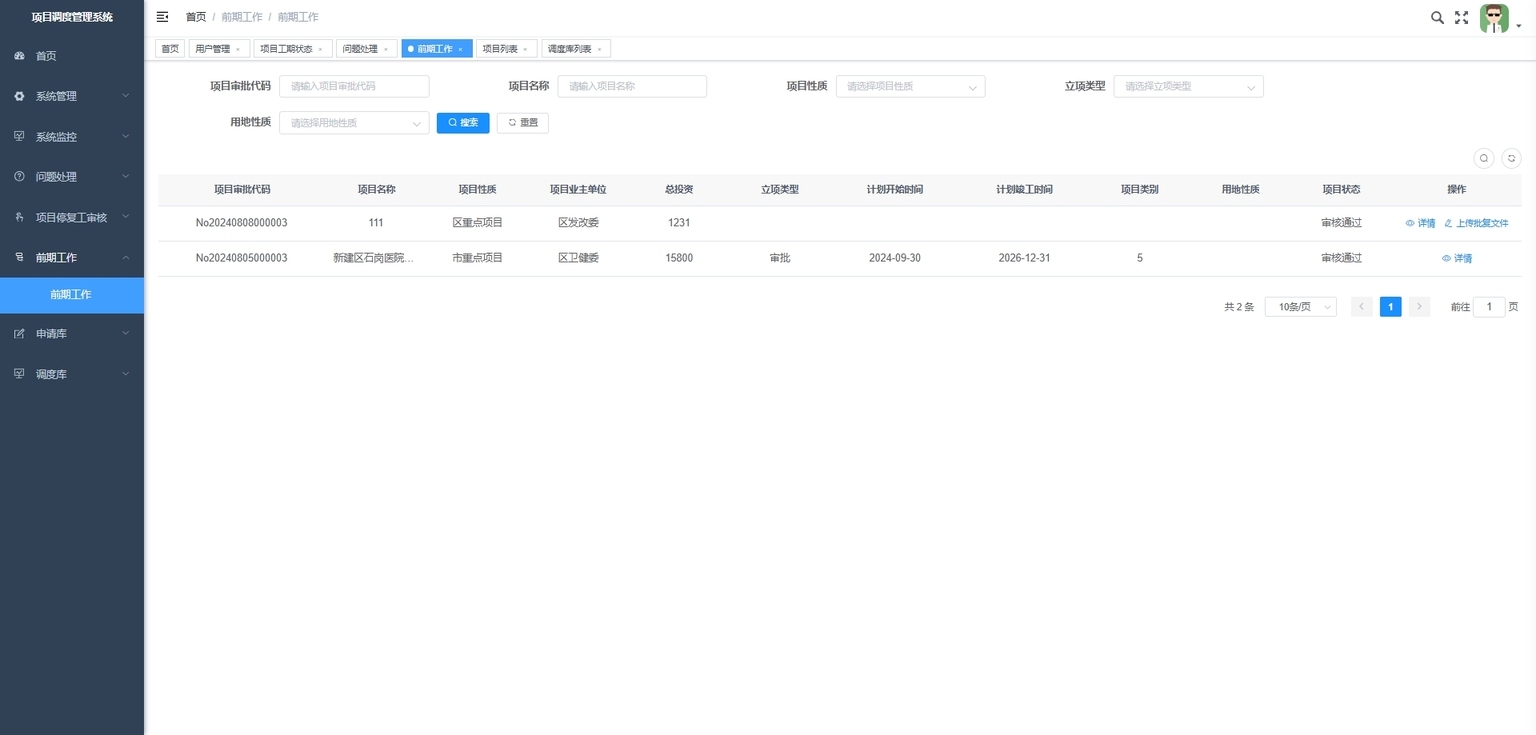Click cell 区发改委 in table

point(578,223)
